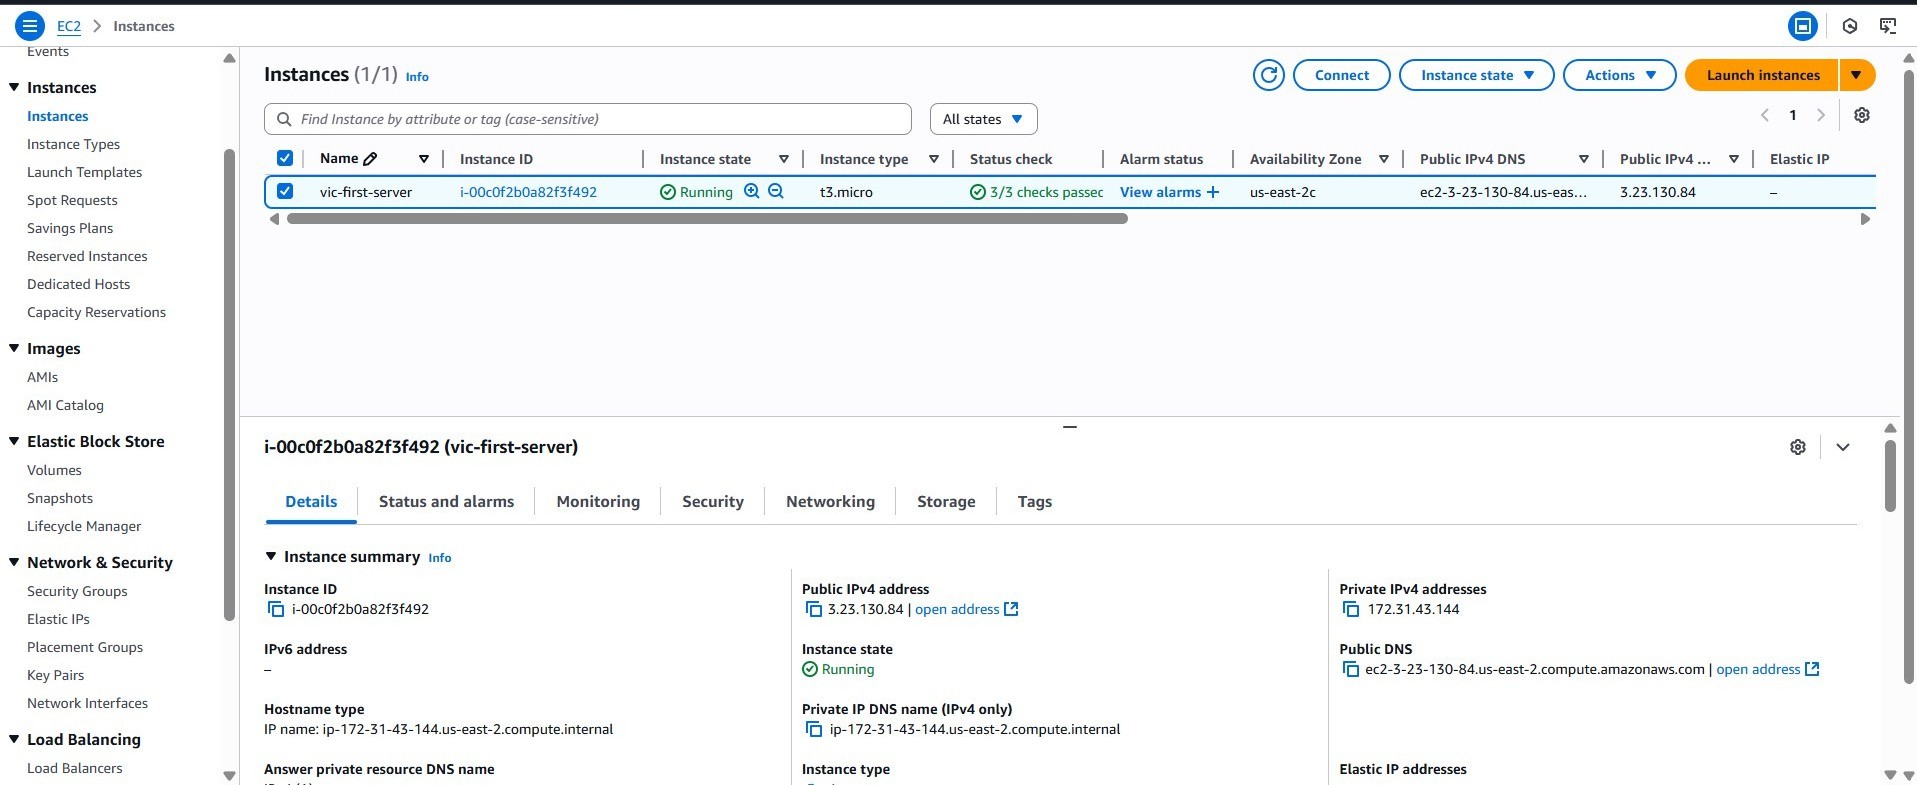Copy the Private IPv4 address
The image size is (1917, 785).
(1351, 609)
